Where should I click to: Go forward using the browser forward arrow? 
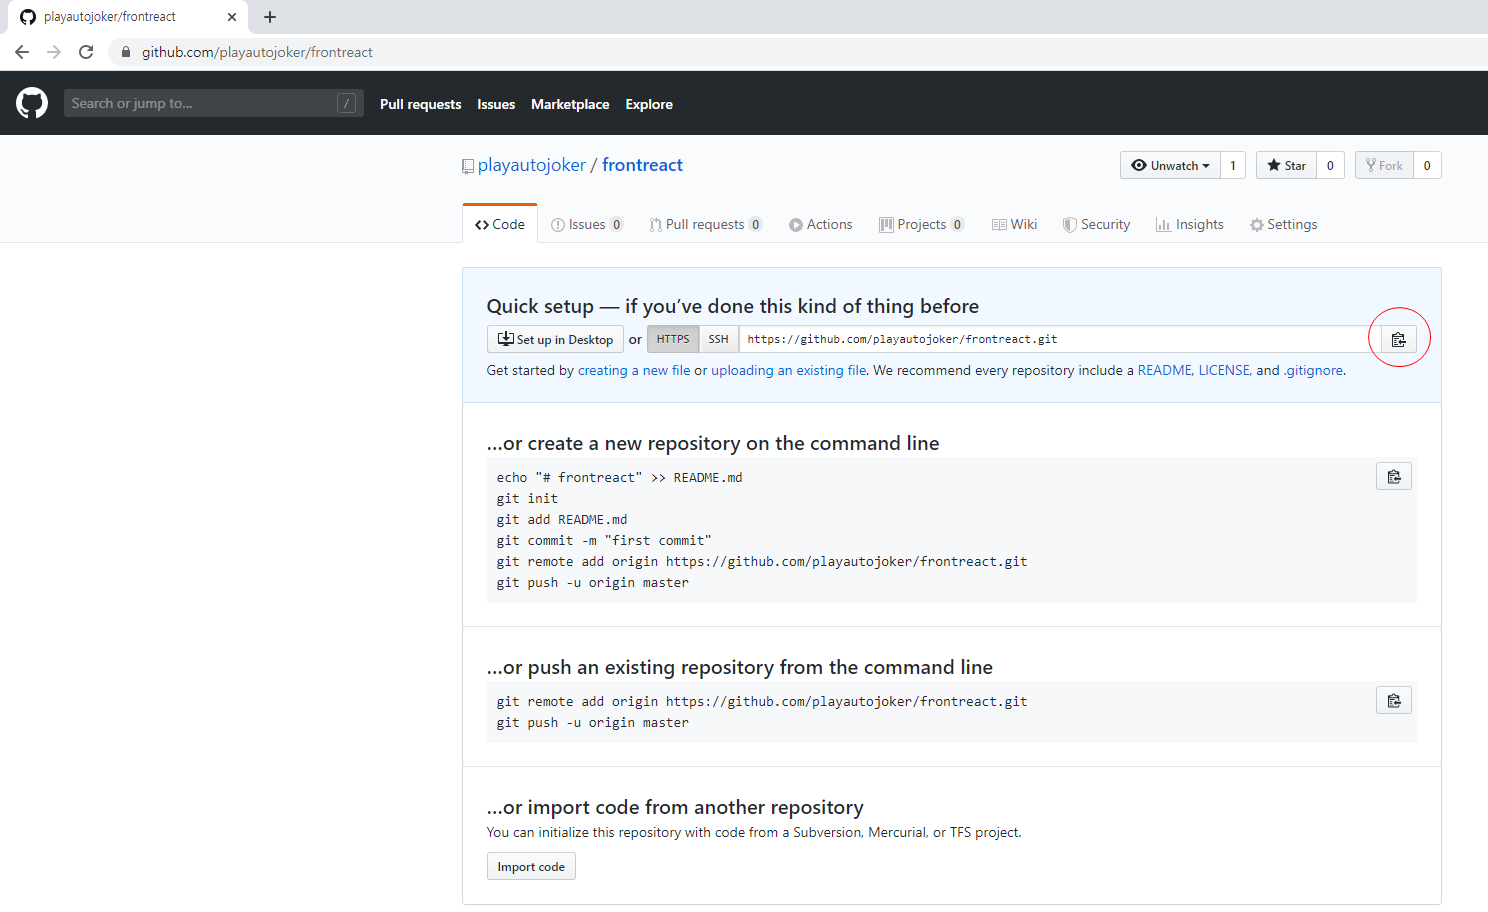tap(54, 52)
